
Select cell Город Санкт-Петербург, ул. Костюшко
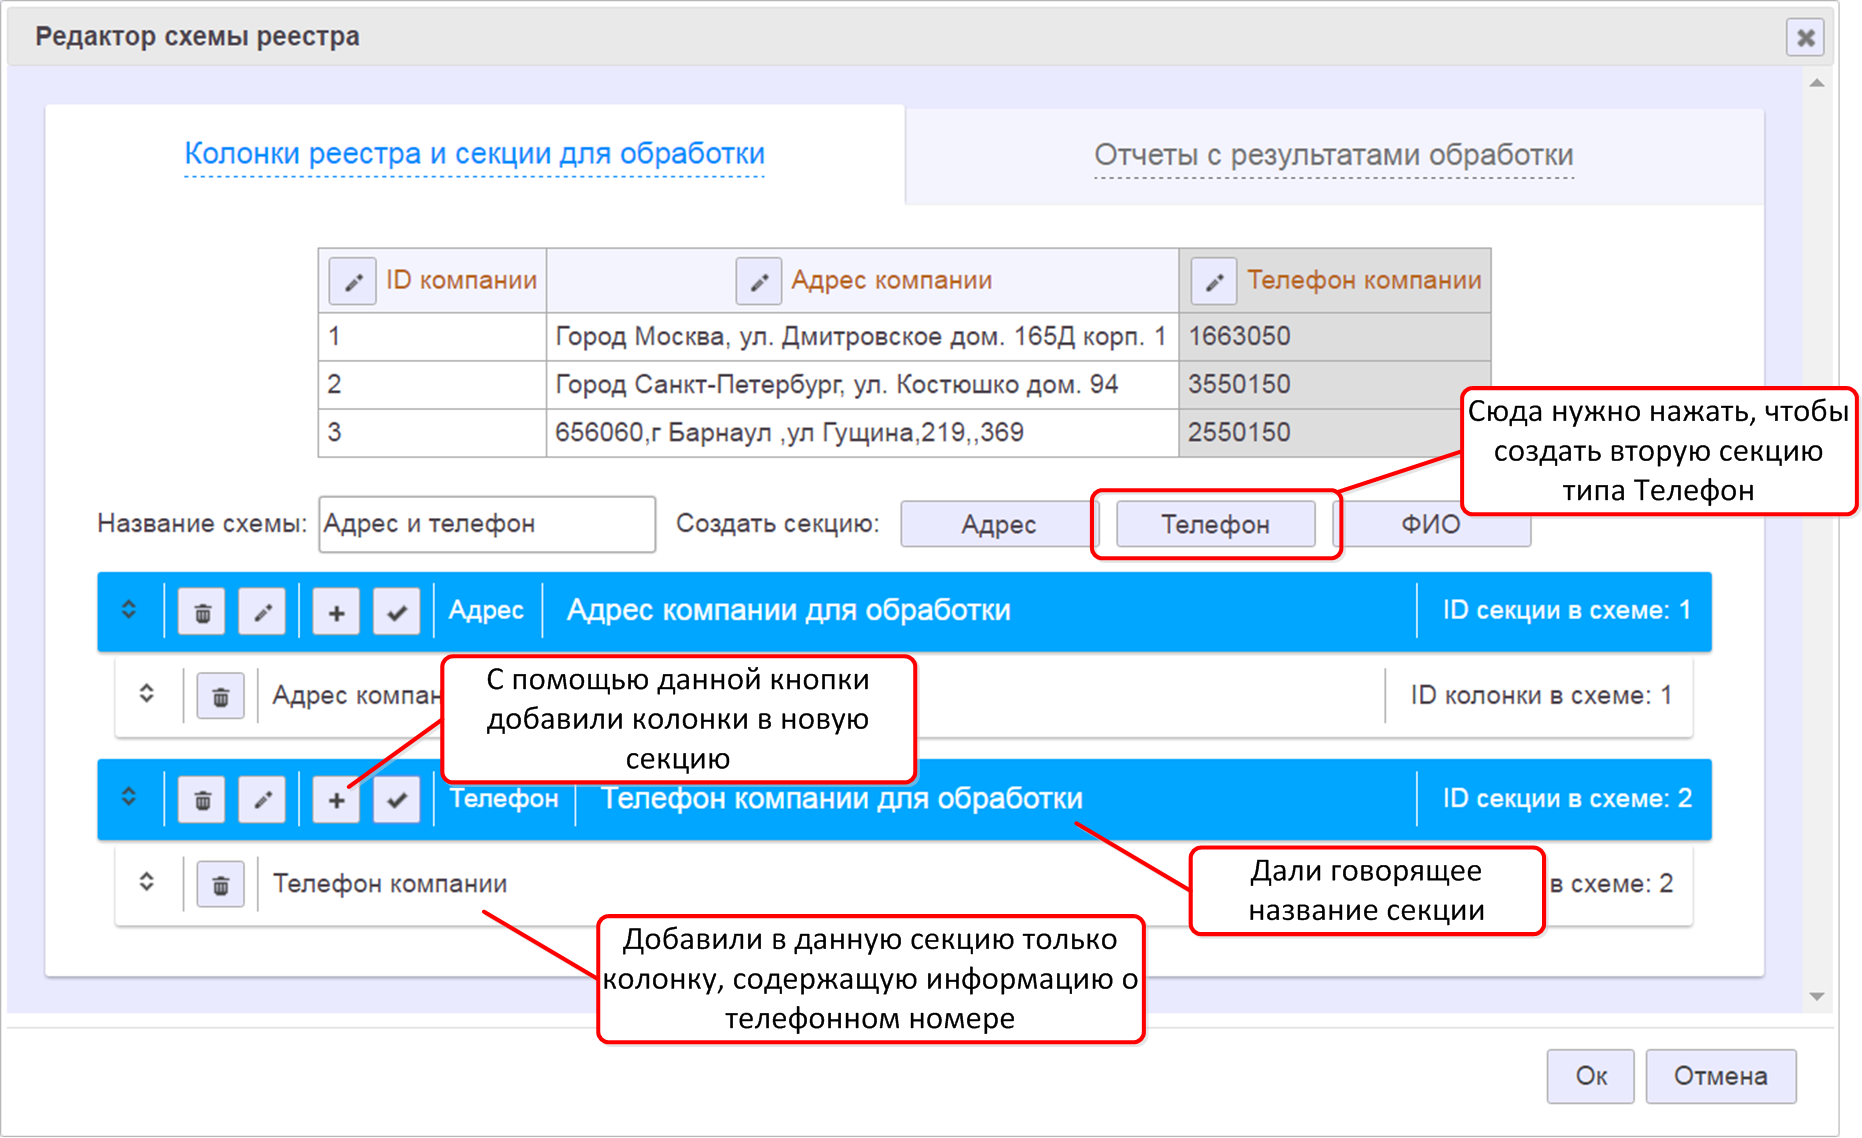pos(862,385)
